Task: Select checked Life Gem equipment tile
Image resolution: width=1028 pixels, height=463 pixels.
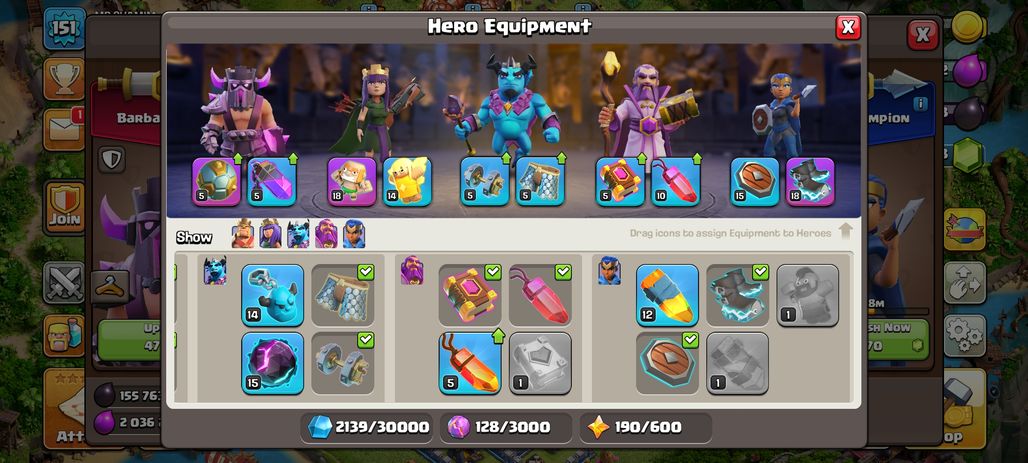Action: [x=540, y=295]
